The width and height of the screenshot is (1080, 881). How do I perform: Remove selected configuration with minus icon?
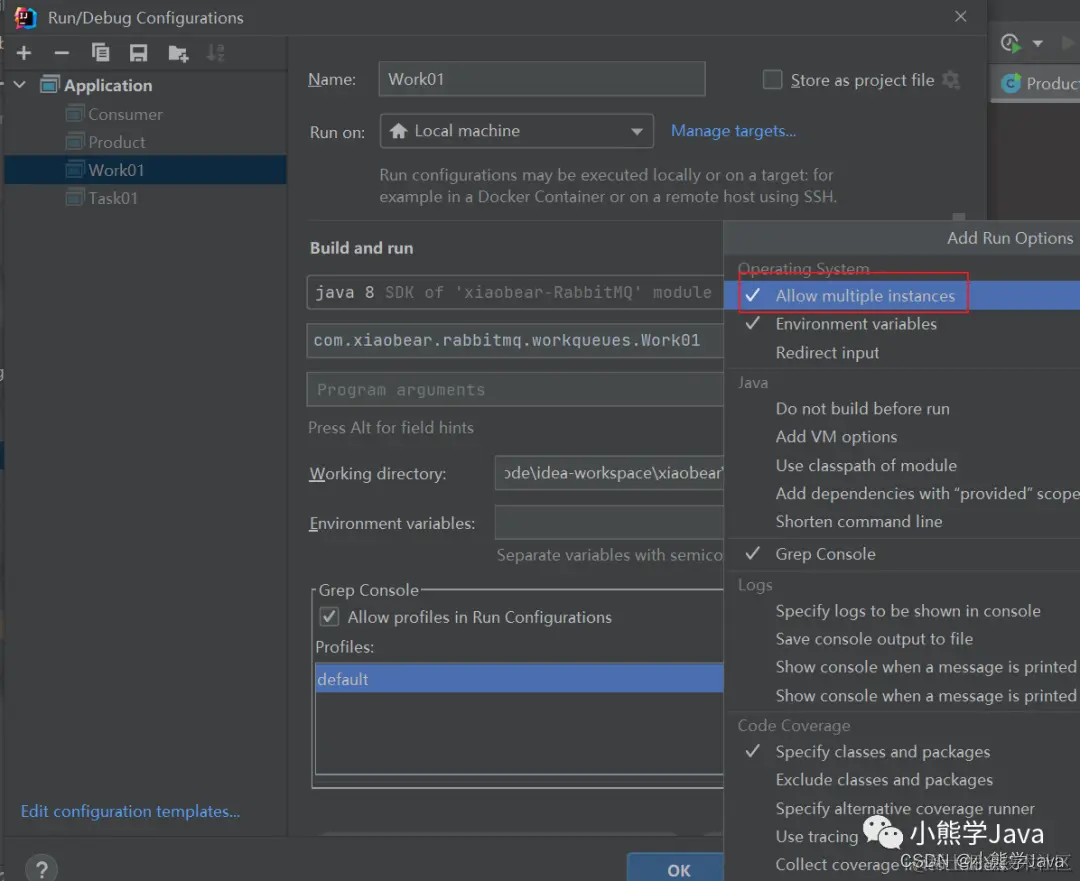62,53
